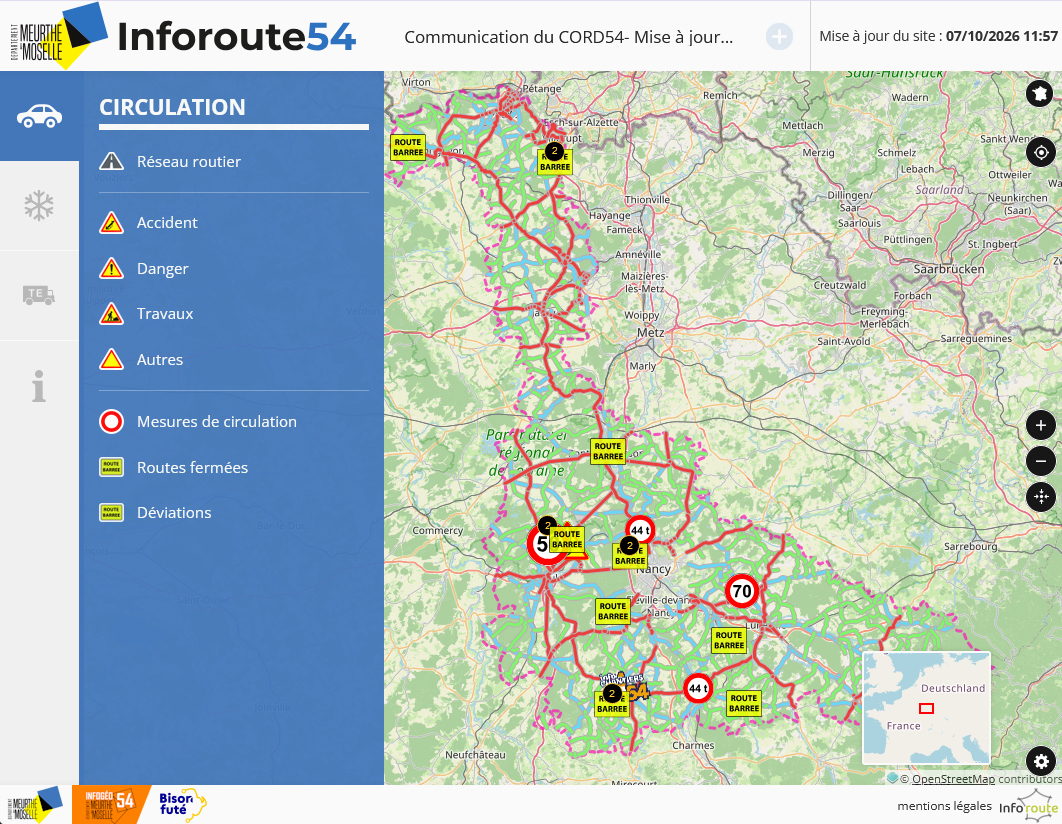This screenshot has height=824, width=1062.
Task: Open the Circulation car tab
Action: [x=39, y=116]
